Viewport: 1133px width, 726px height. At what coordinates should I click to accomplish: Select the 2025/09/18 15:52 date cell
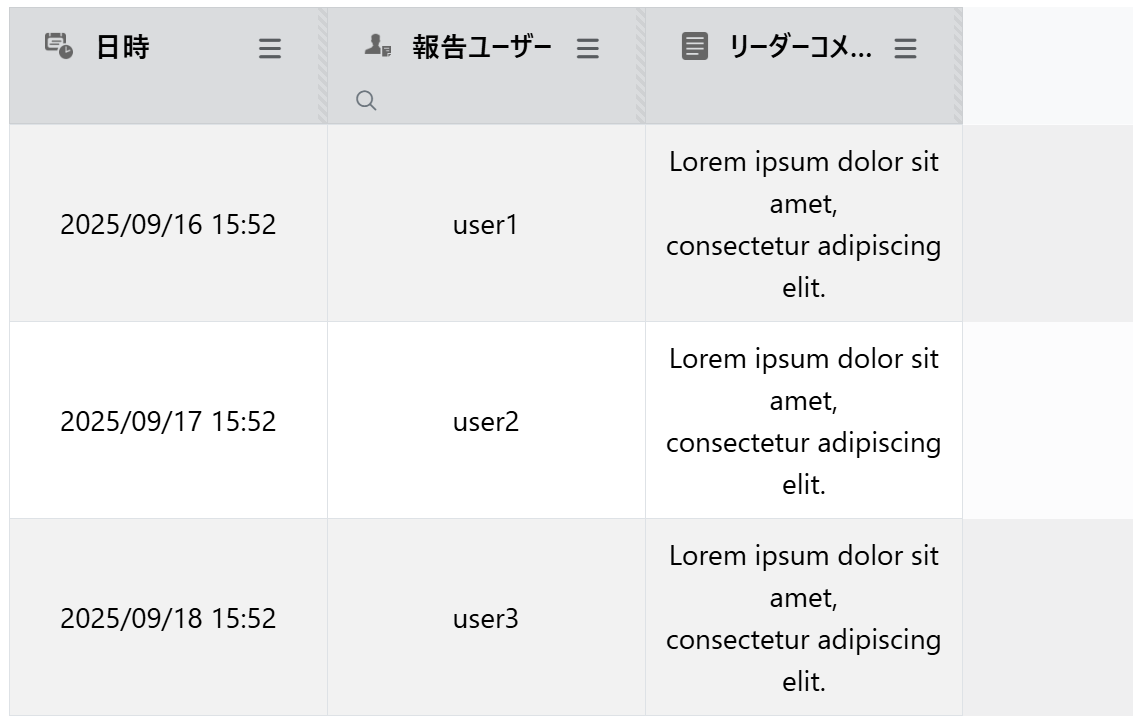(x=168, y=618)
